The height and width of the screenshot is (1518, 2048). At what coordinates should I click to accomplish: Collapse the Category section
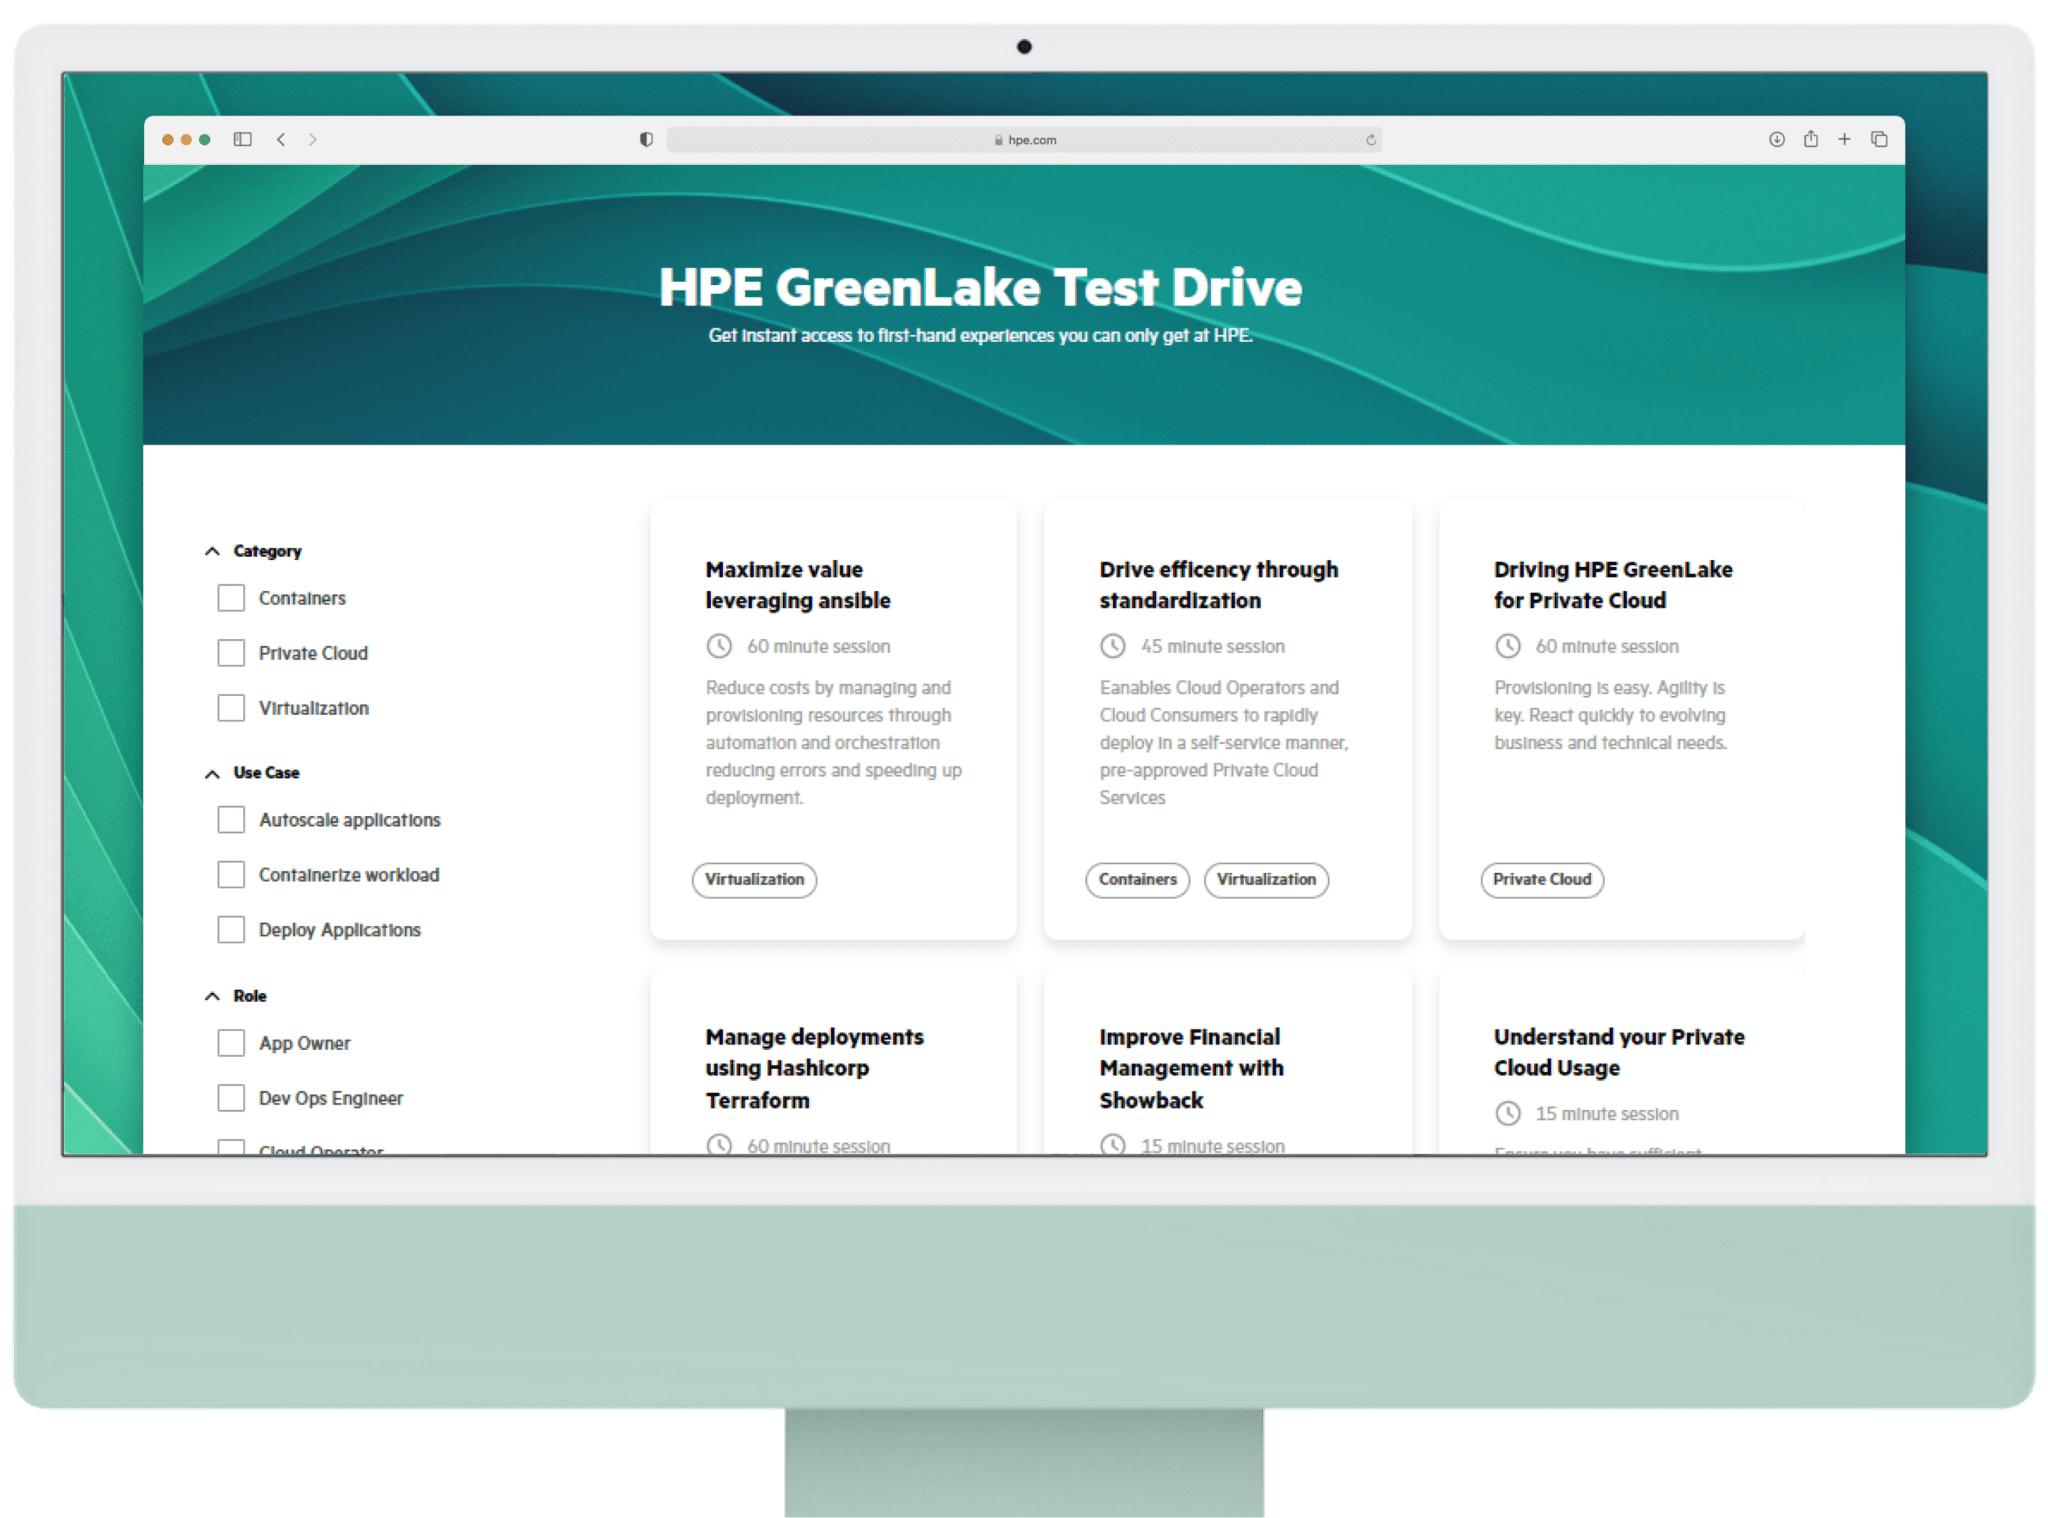pos(211,549)
